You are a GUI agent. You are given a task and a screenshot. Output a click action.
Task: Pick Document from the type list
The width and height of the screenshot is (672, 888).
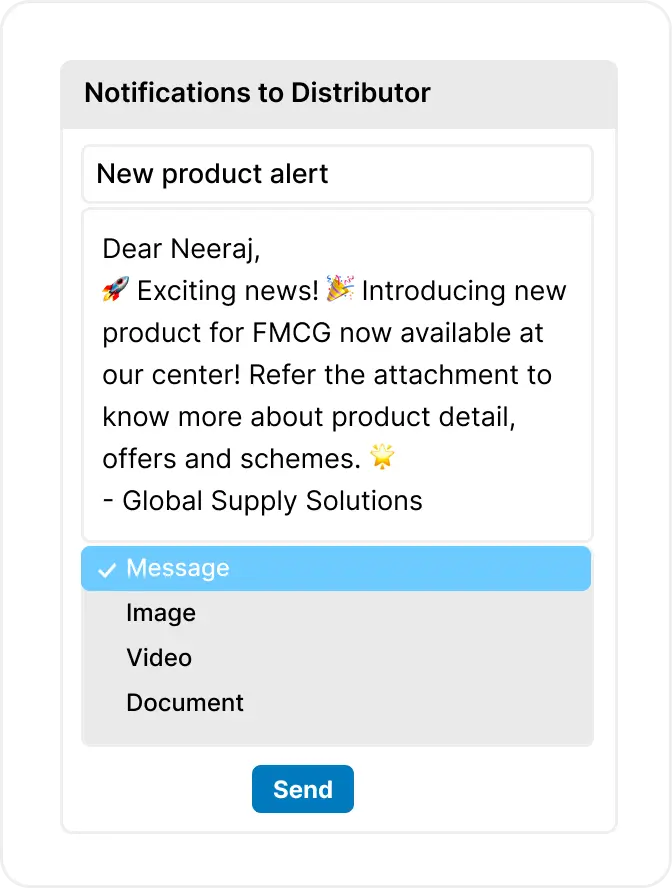[185, 703]
